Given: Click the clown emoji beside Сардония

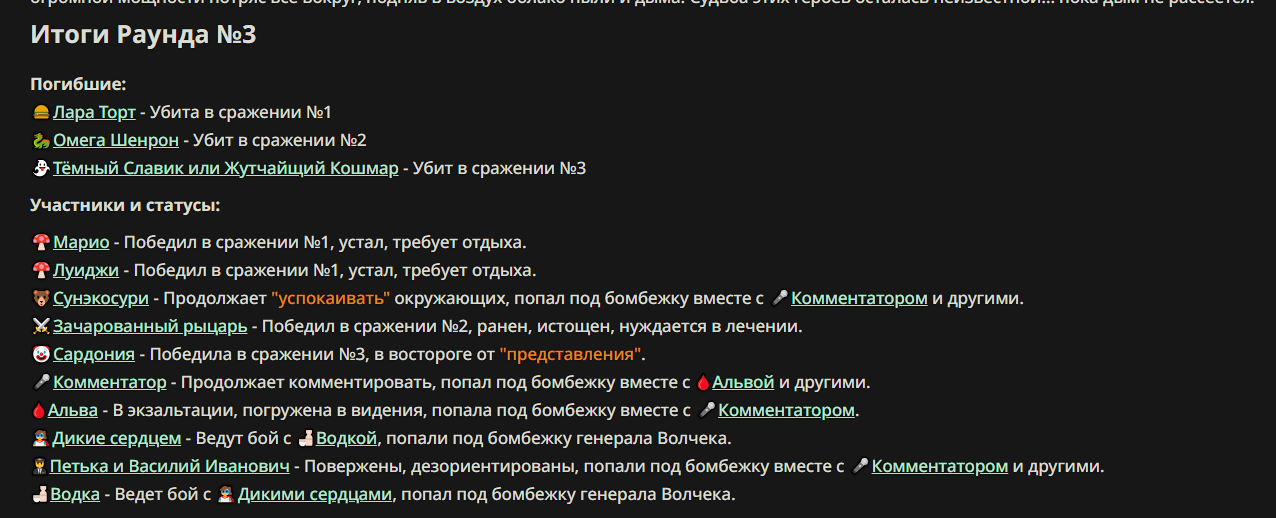Looking at the screenshot, I should (41, 354).
